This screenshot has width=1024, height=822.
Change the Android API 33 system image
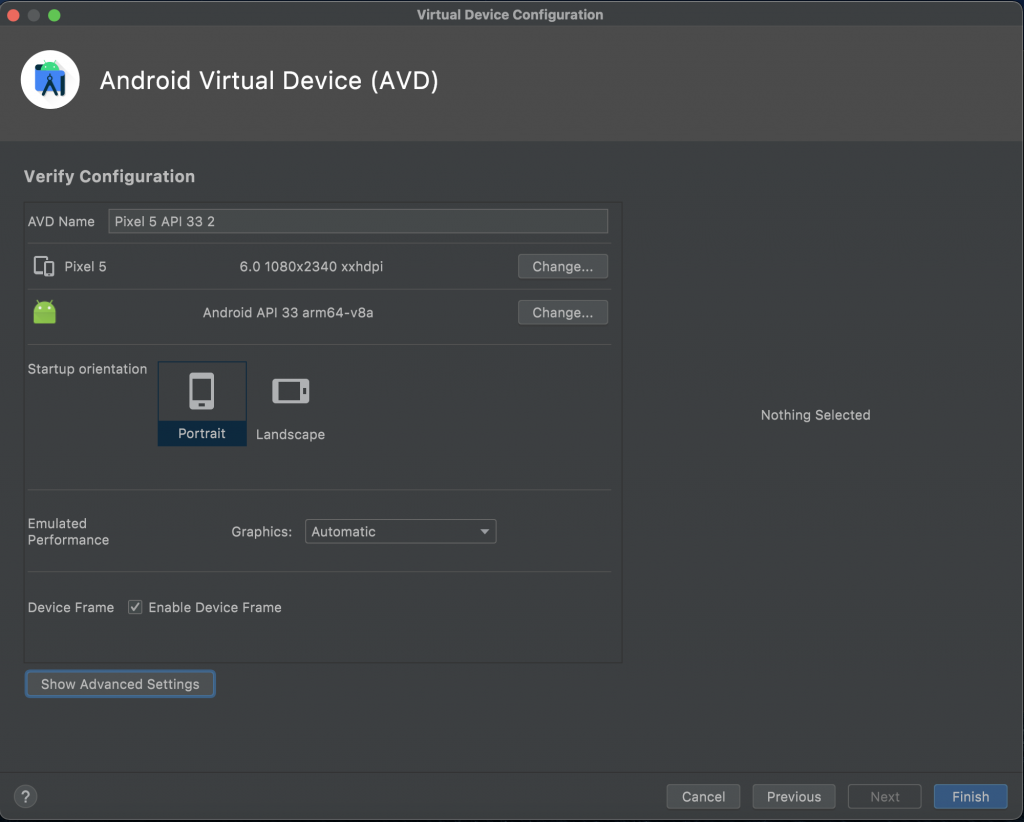(x=563, y=312)
